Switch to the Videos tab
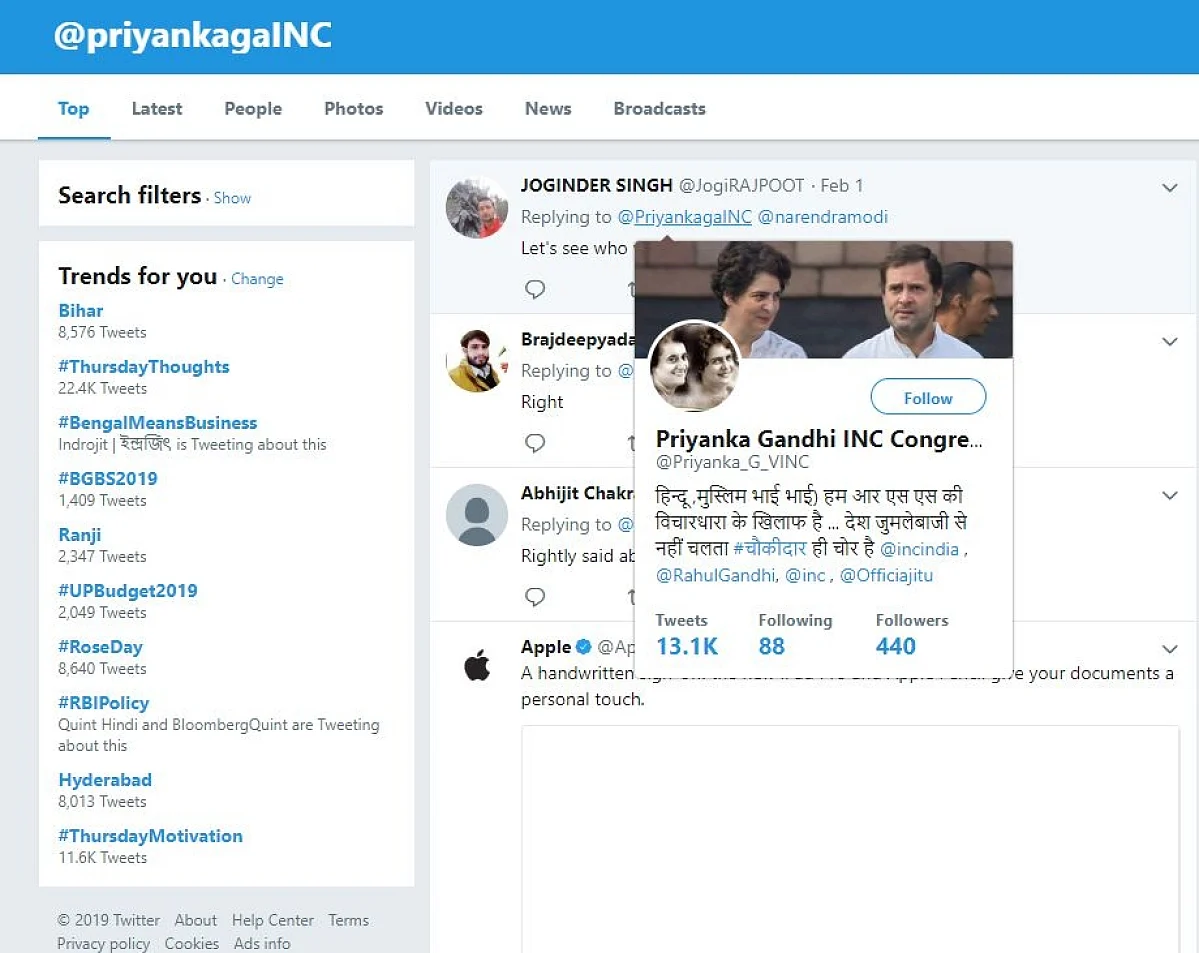Image resolution: width=1199 pixels, height=953 pixels. click(453, 109)
